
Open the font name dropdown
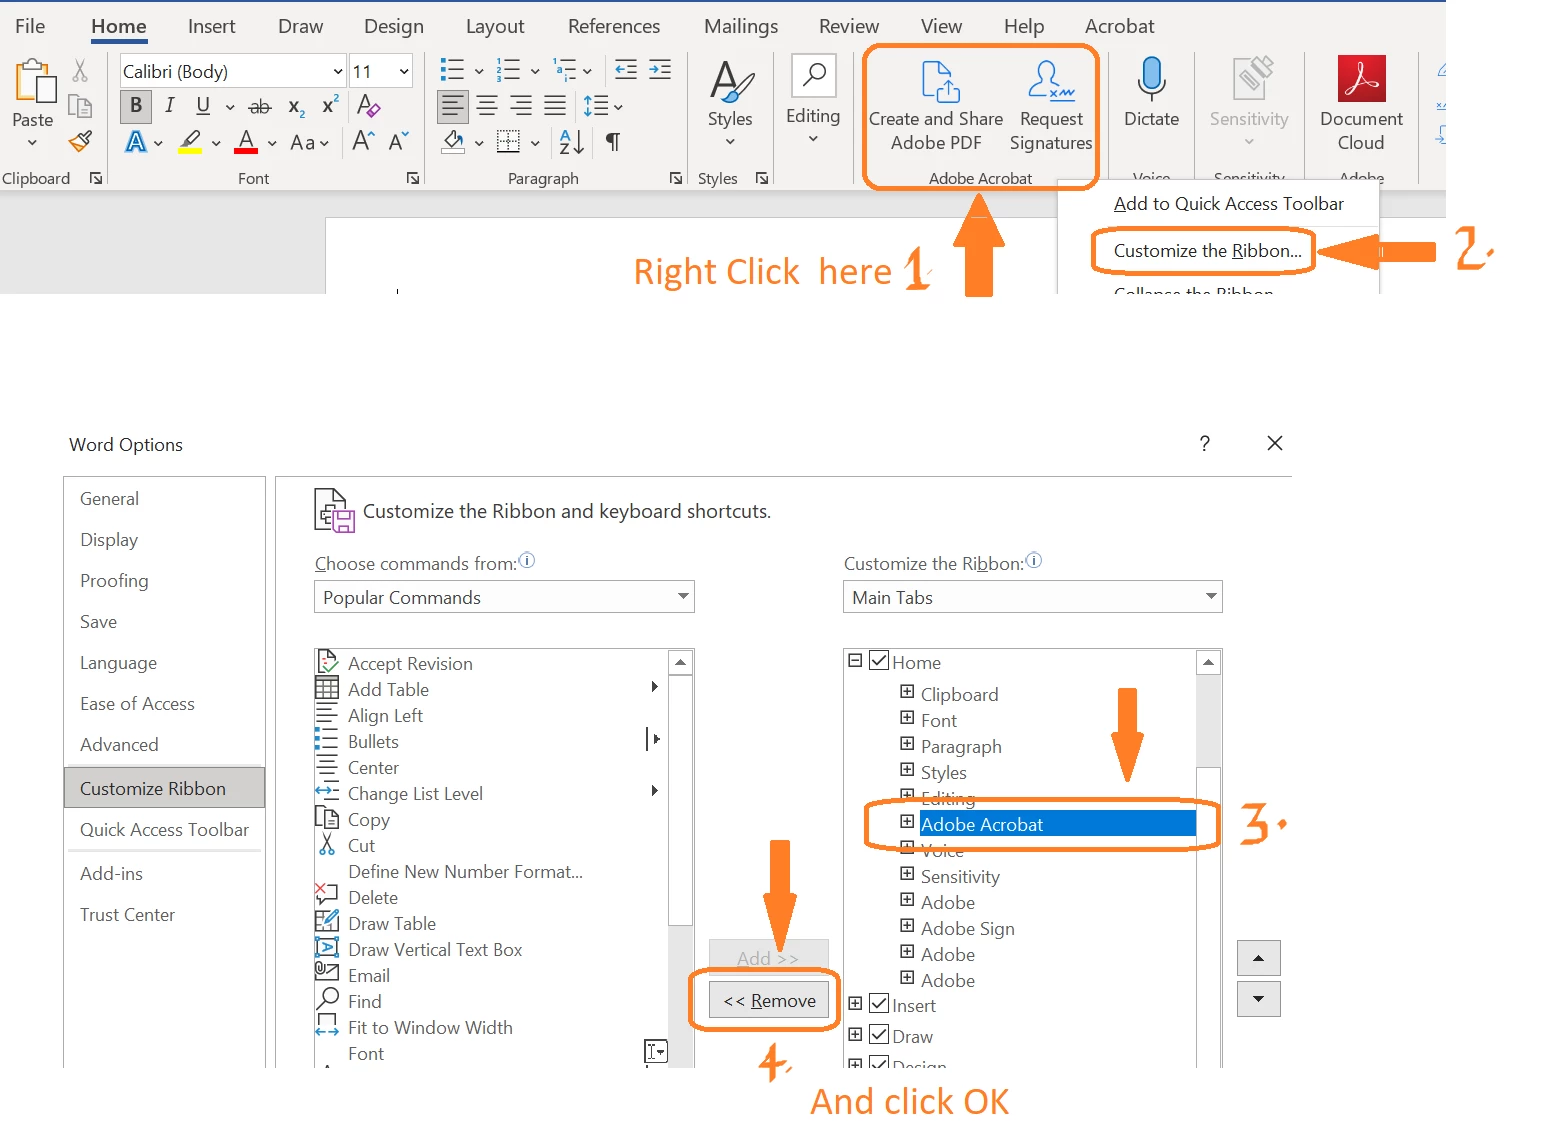pyautogui.click(x=338, y=71)
